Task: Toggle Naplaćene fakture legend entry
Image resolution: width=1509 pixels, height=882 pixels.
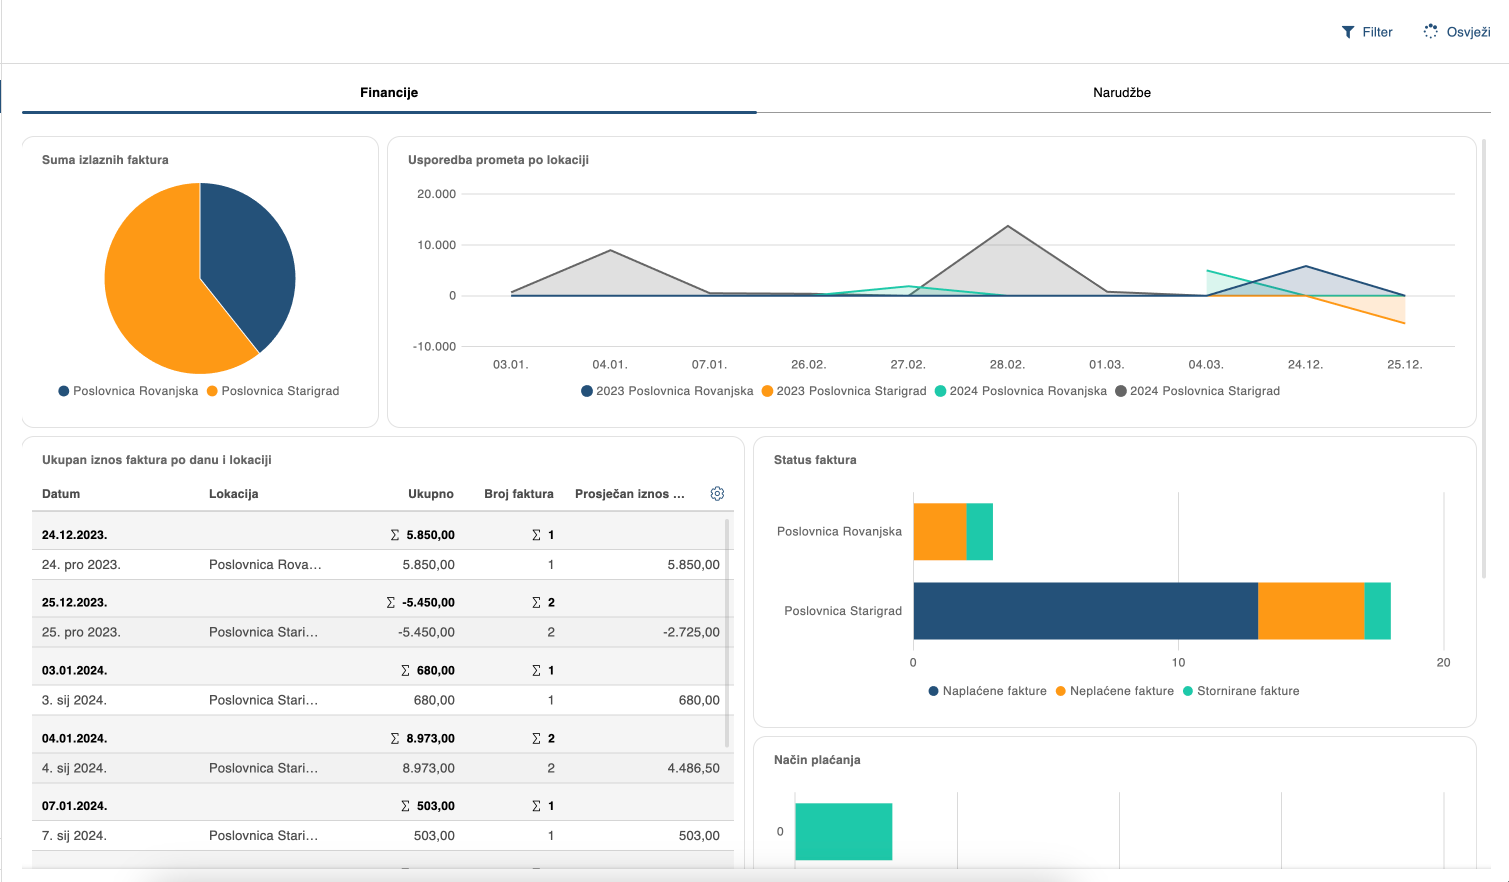Action: click(987, 691)
